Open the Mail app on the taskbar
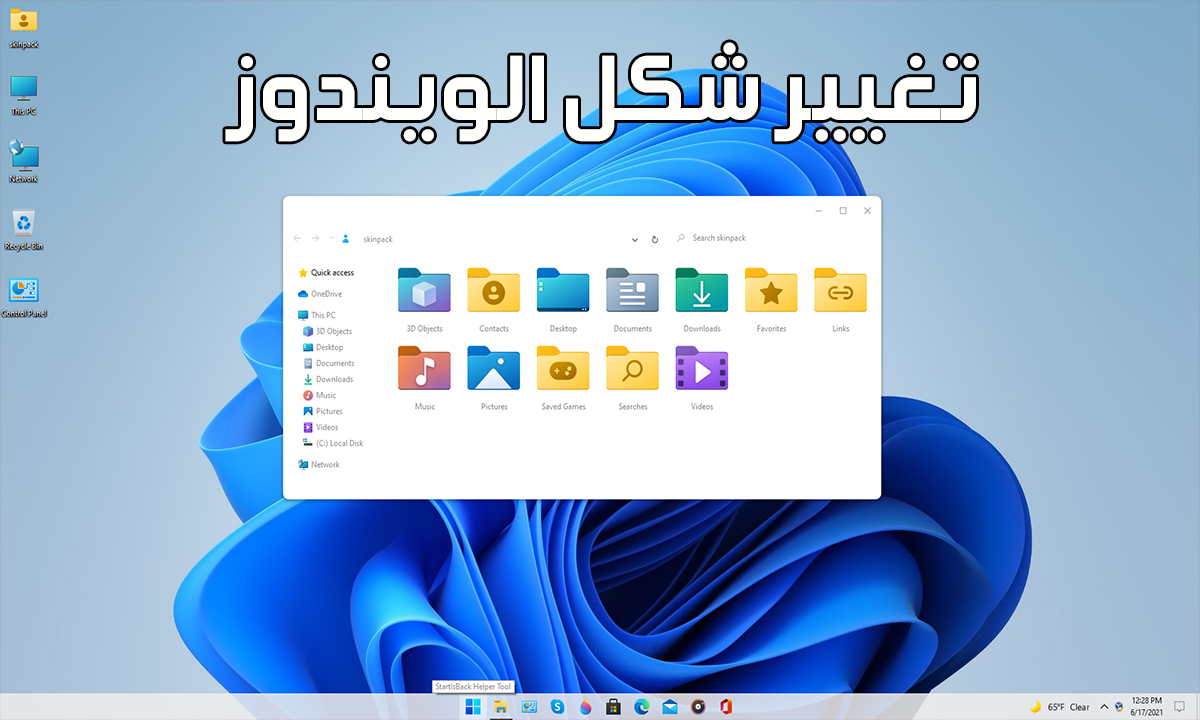The image size is (1200, 720). [x=670, y=707]
